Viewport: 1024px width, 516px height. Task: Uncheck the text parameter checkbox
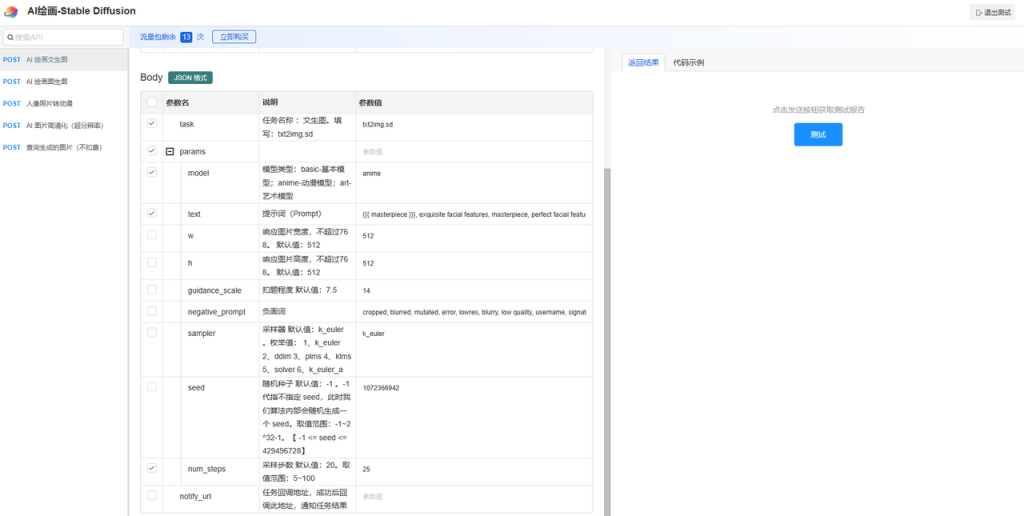tap(152, 213)
